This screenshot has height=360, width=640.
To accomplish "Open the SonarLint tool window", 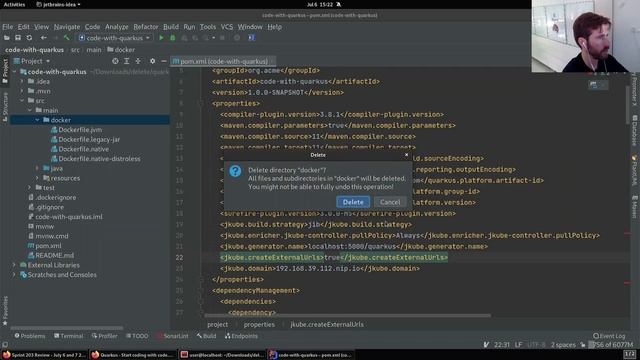I will click(x=173, y=336).
